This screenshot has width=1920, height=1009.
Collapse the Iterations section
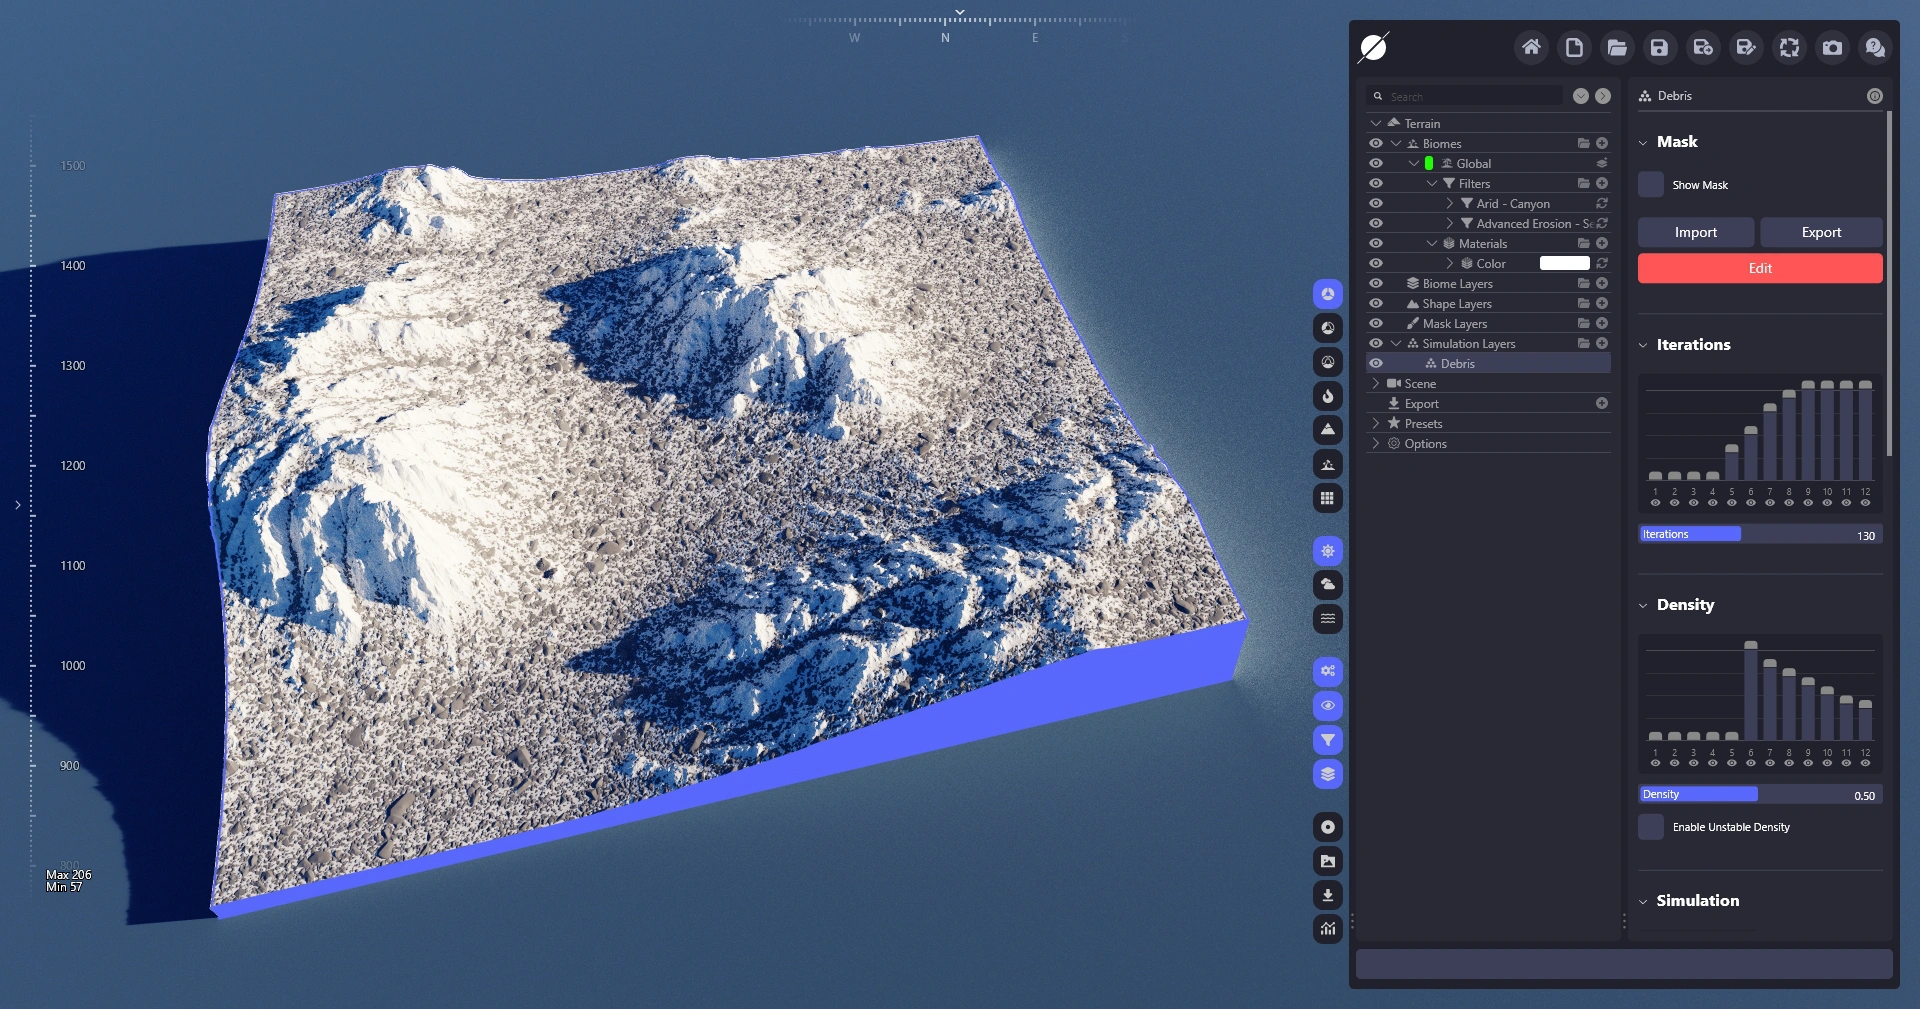1643,345
